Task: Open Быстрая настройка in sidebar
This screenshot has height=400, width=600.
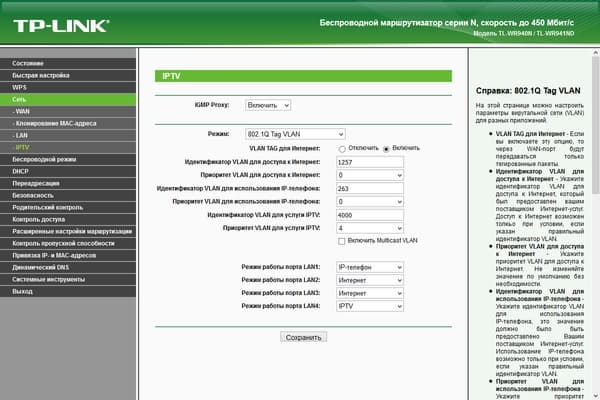Action: [x=68, y=75]
